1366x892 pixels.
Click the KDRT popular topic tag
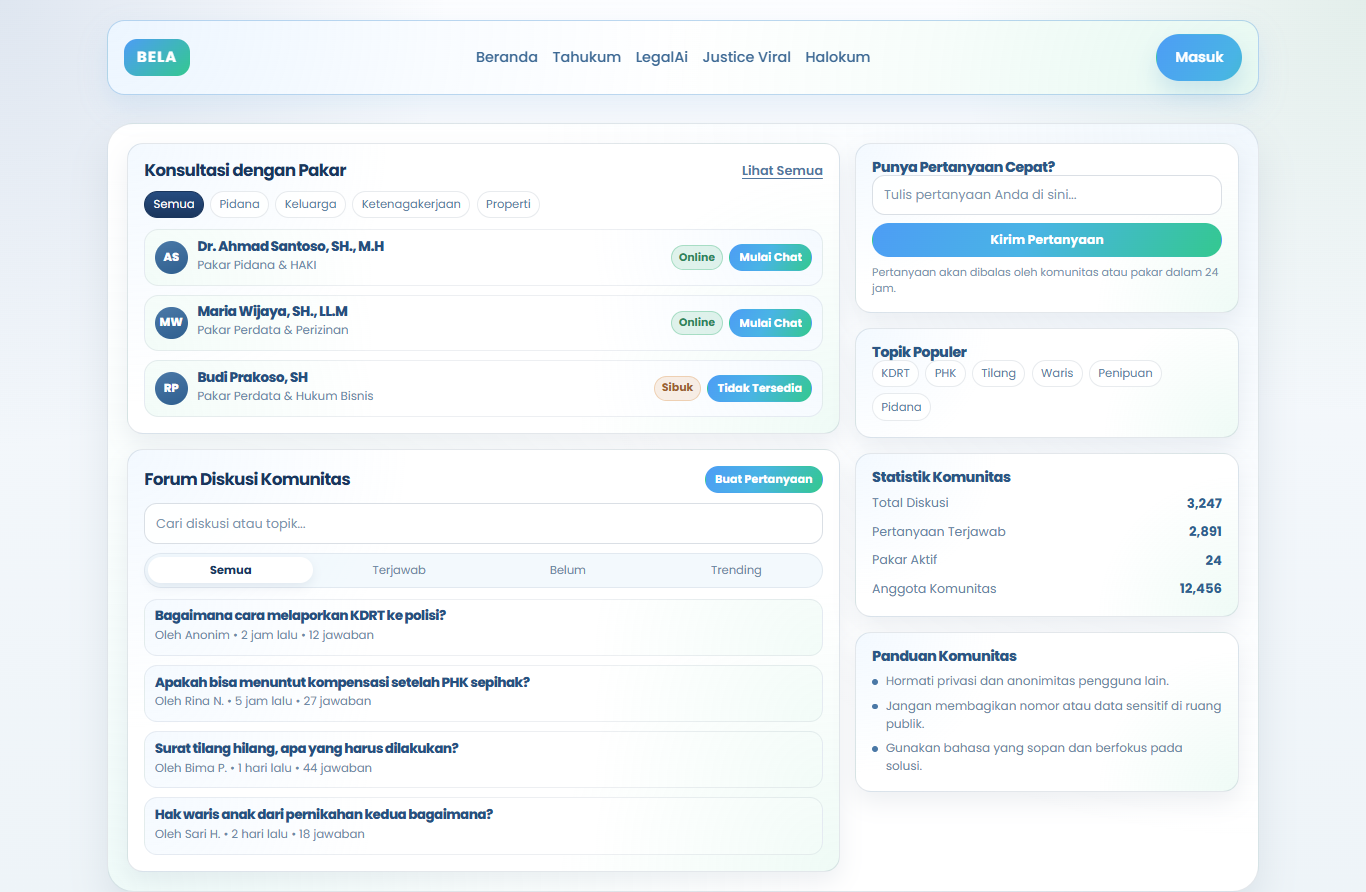[895, 373]
